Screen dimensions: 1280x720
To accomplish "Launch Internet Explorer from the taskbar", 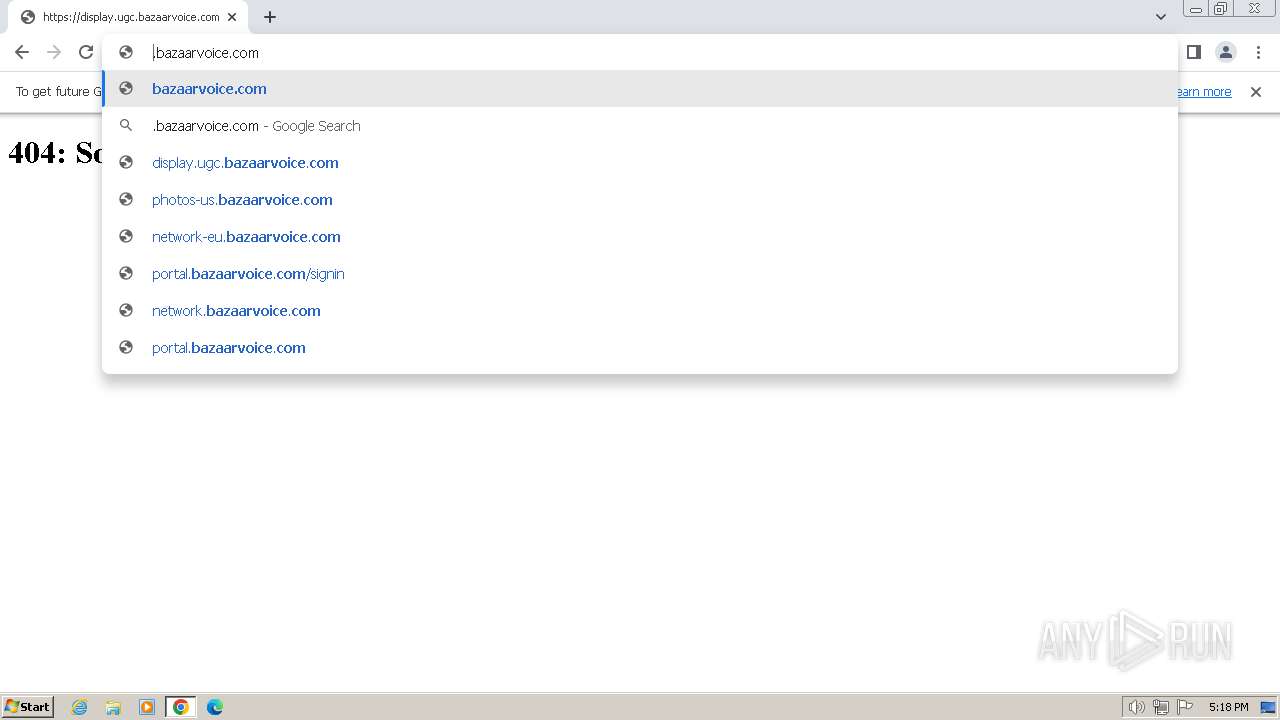I will (80, 707).
